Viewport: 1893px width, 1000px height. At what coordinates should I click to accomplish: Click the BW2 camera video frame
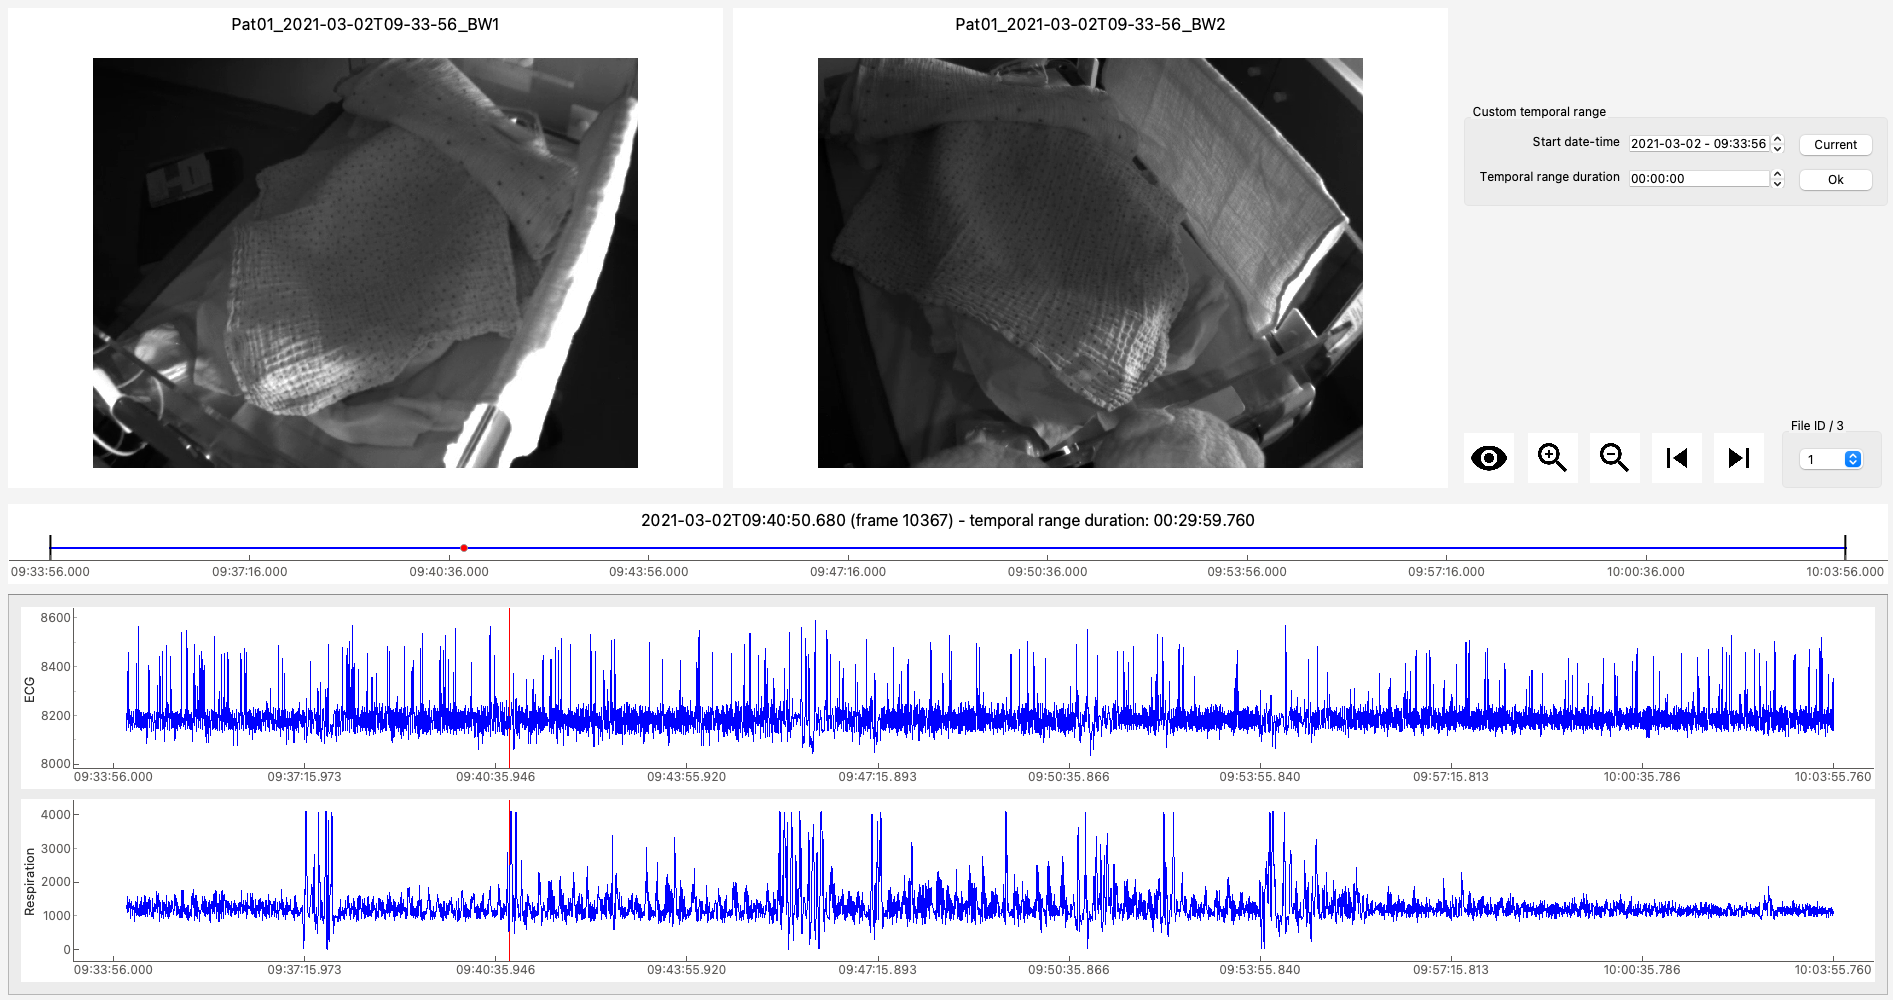pyautogui.click(x=1090, y=263)
